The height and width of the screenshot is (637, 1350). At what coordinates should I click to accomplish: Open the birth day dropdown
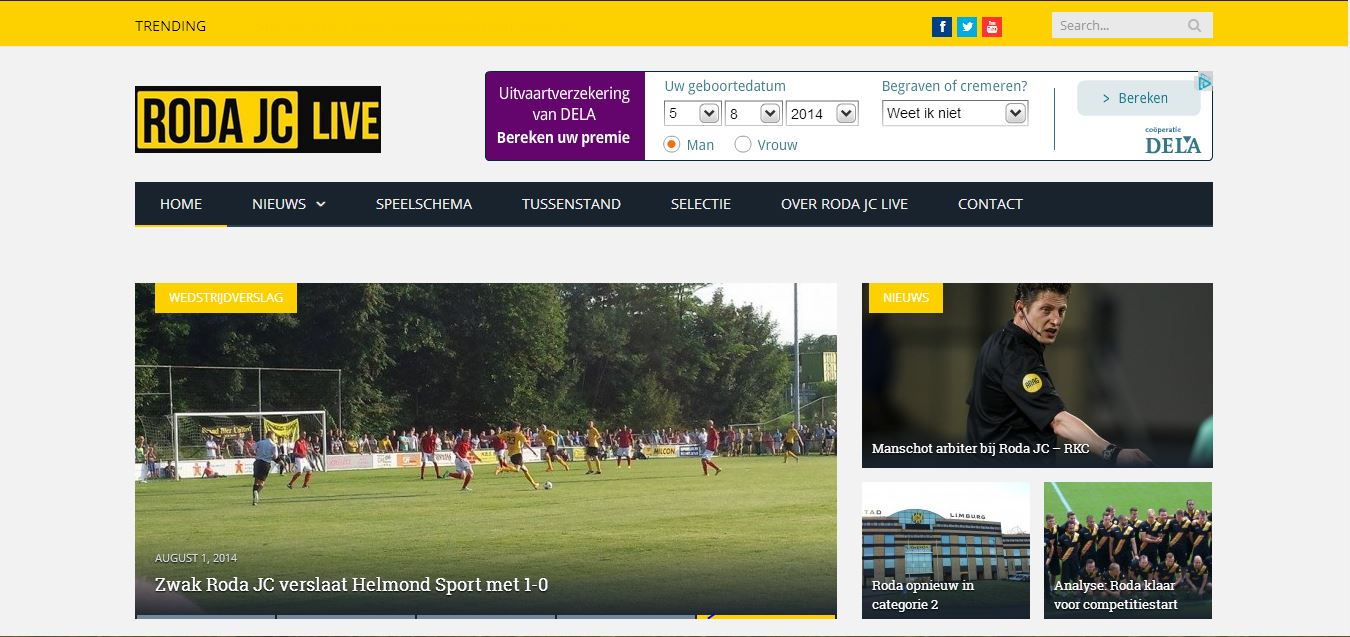693,113
